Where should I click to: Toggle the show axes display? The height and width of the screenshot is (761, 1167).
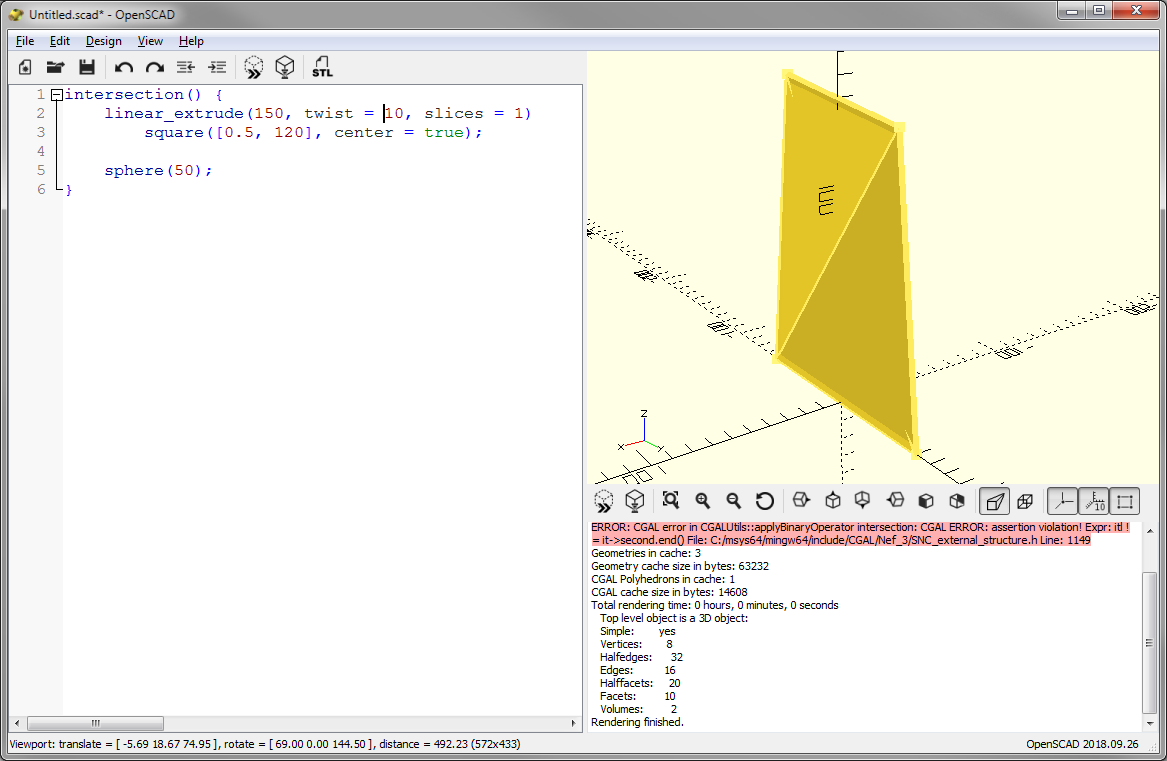1063,500
